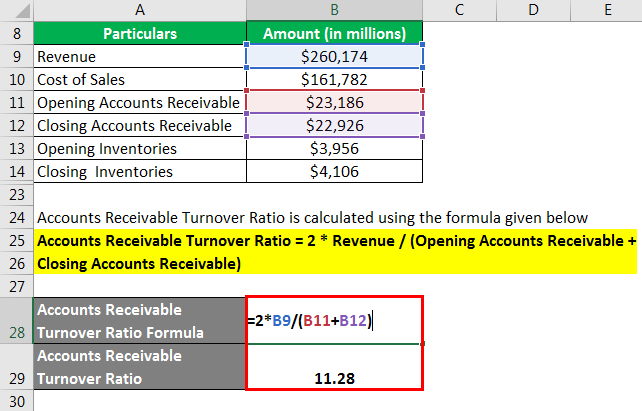Select row 26 header

[x=17, y=263]
